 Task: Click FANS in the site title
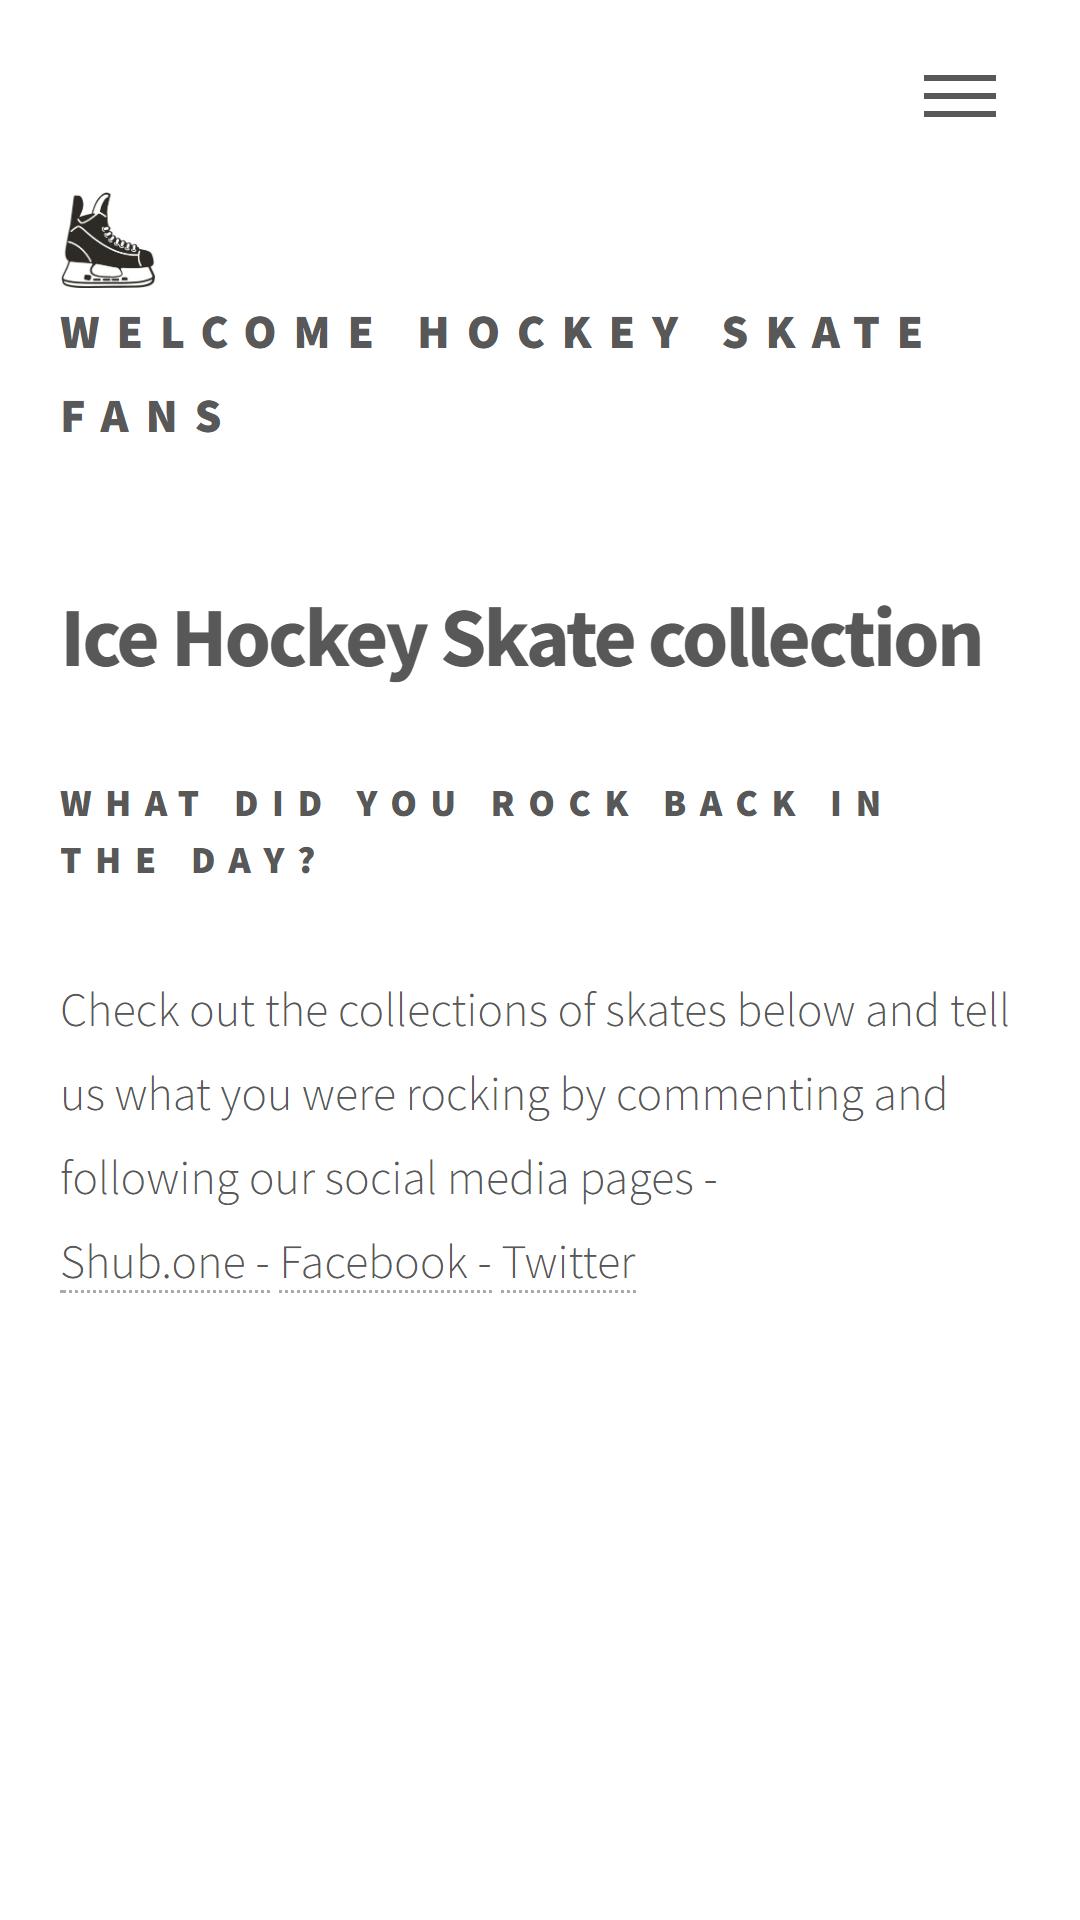tap(144, 416)
